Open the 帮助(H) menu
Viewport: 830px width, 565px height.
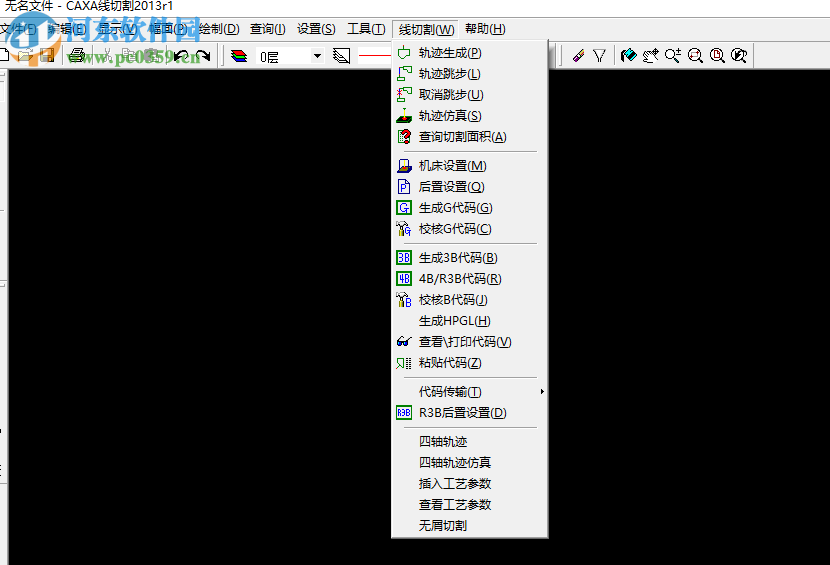[485, 29]
